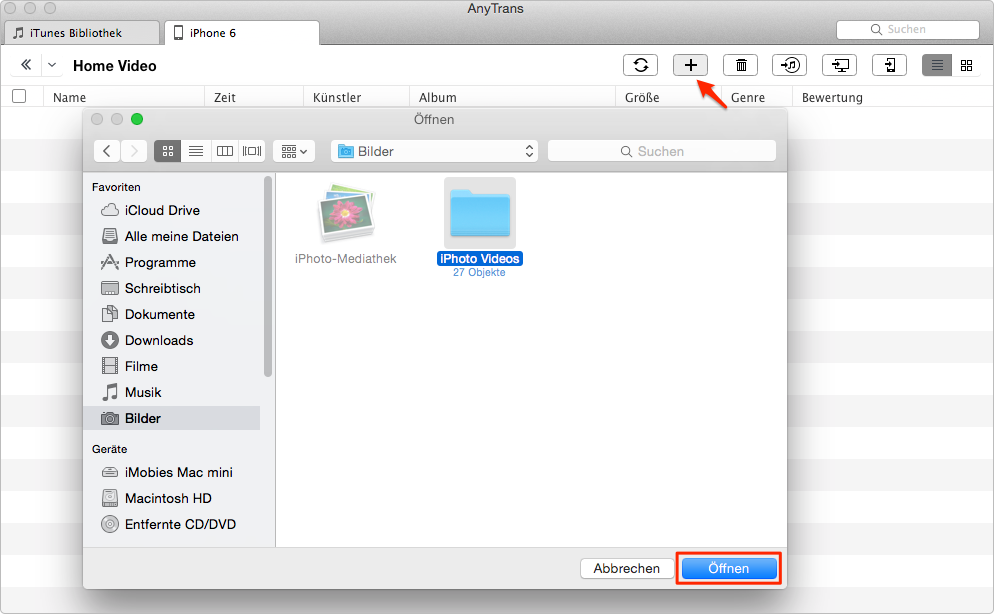994x614 pixels.
Task: Select the iPhoto Videos folder icon
Action: [480, 213]
